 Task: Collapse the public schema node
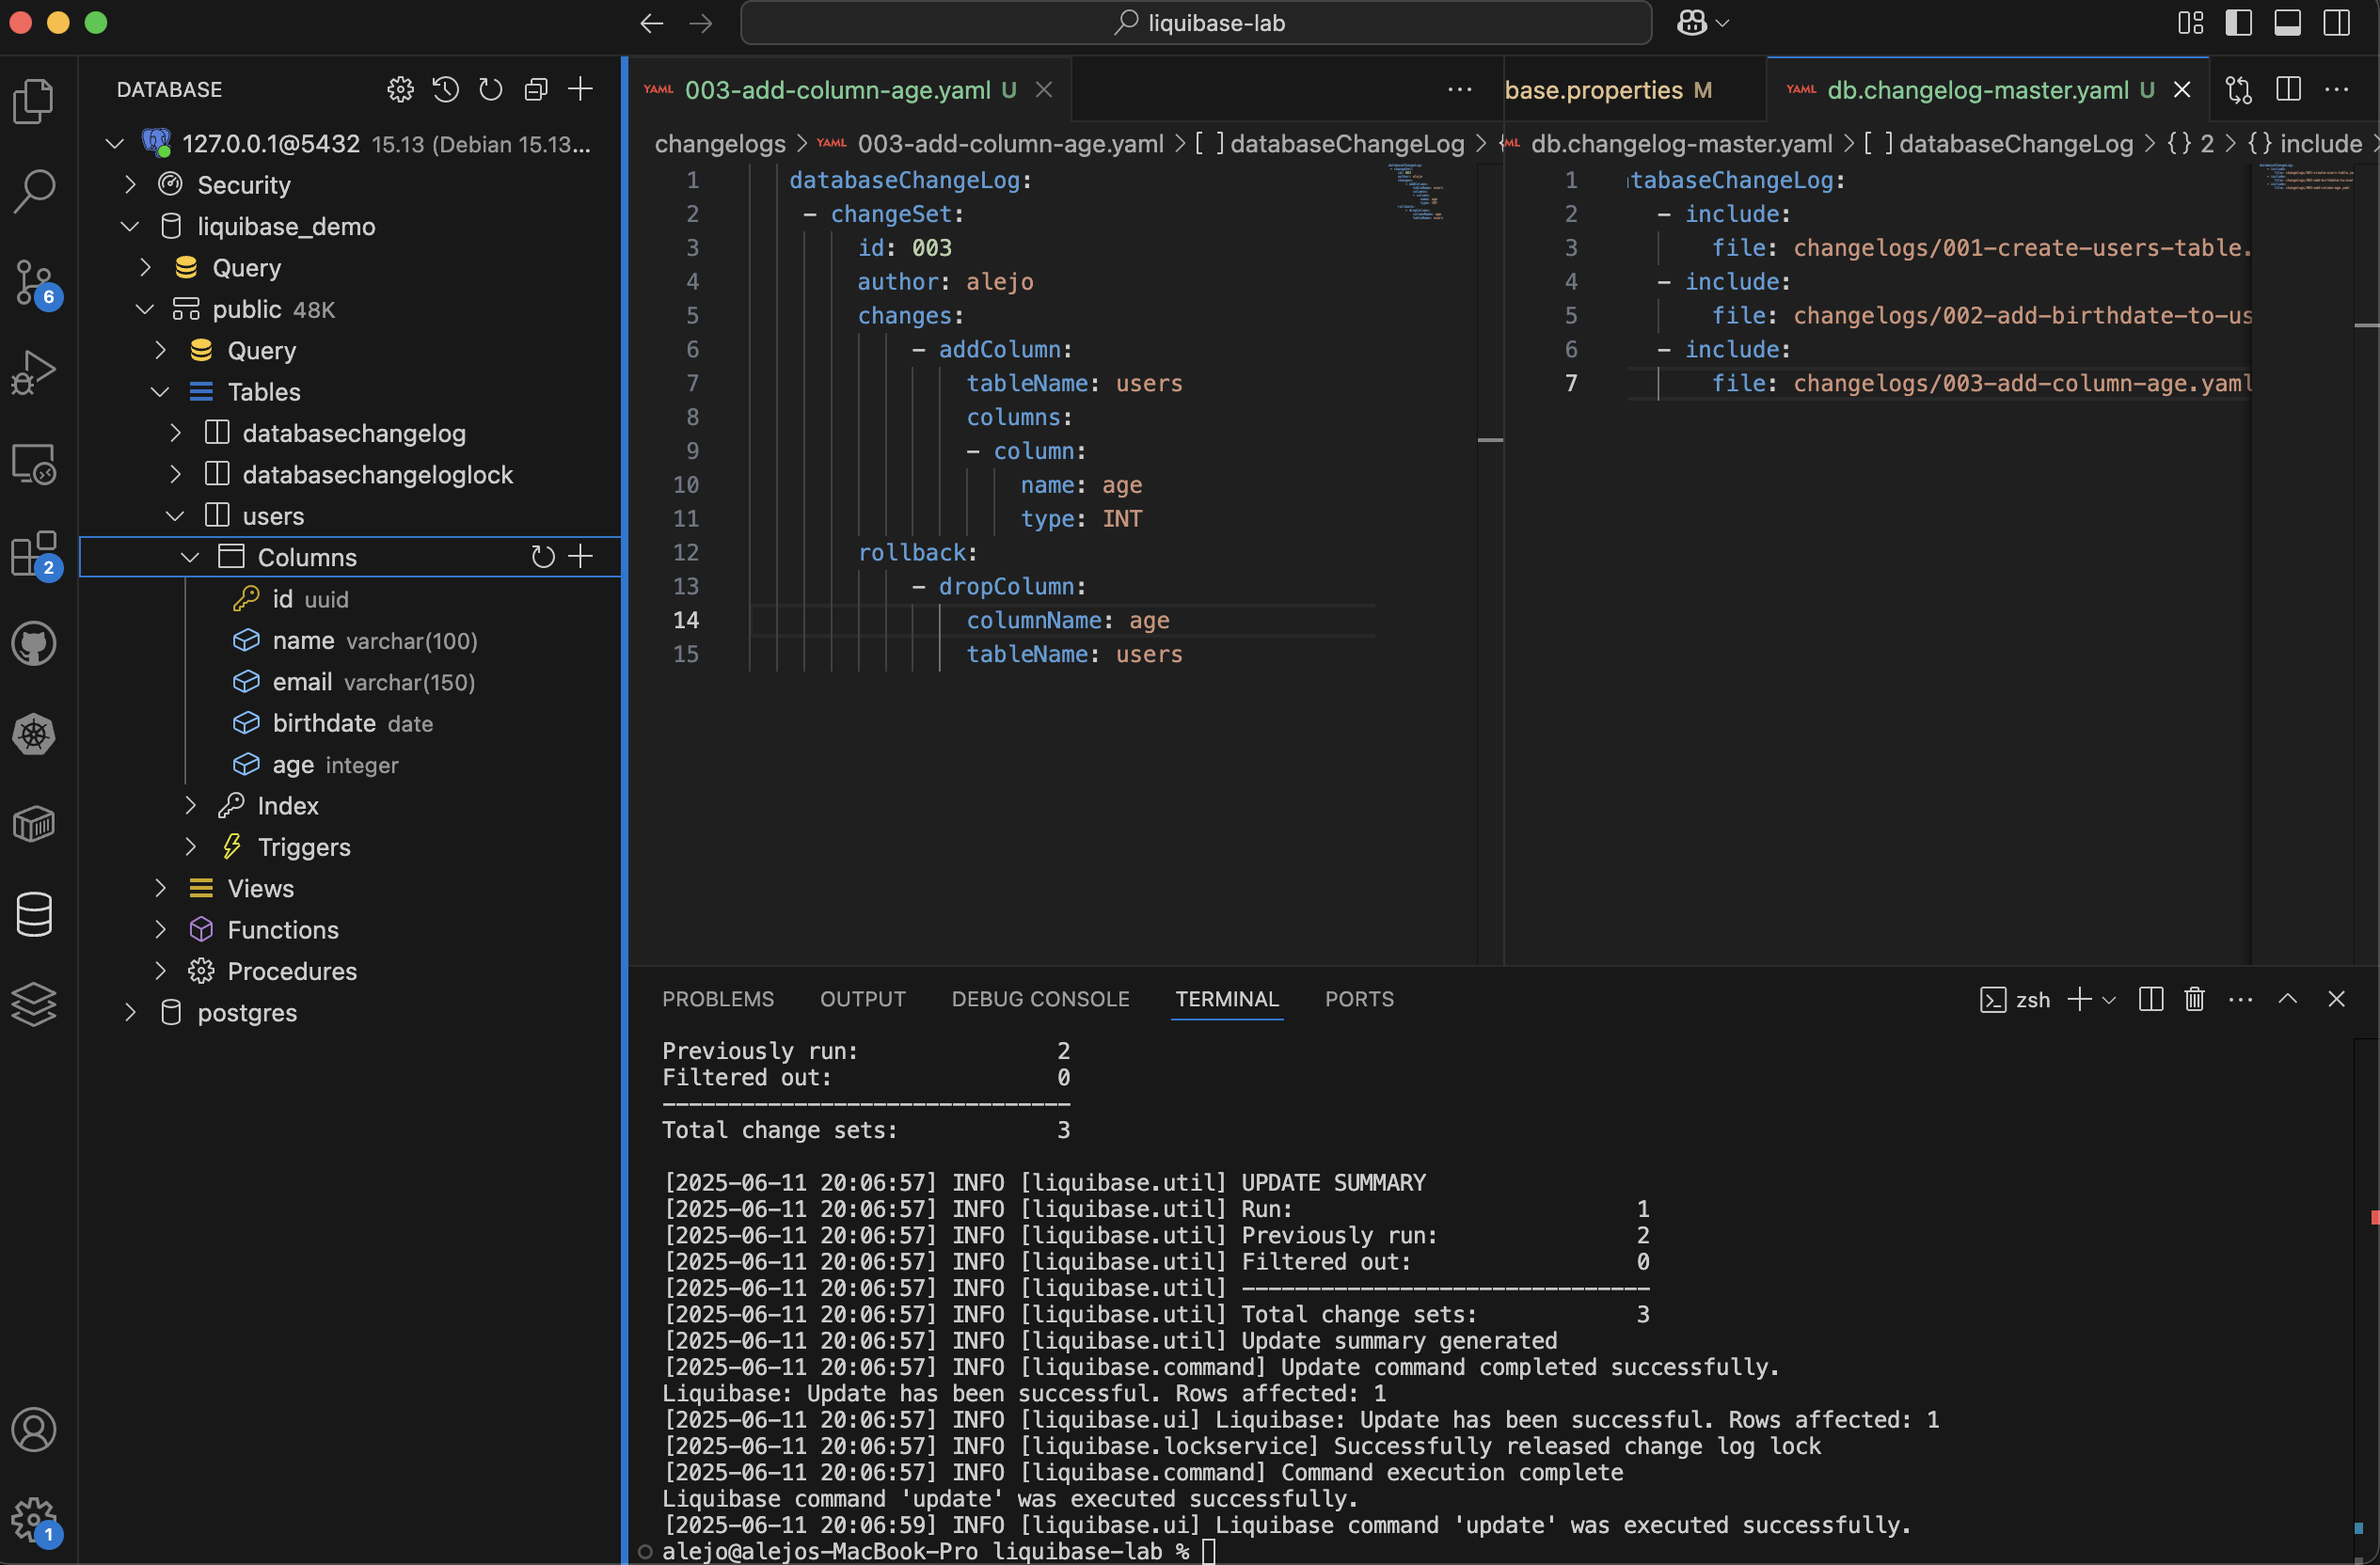pyautogui.click(x=145, y=309)
